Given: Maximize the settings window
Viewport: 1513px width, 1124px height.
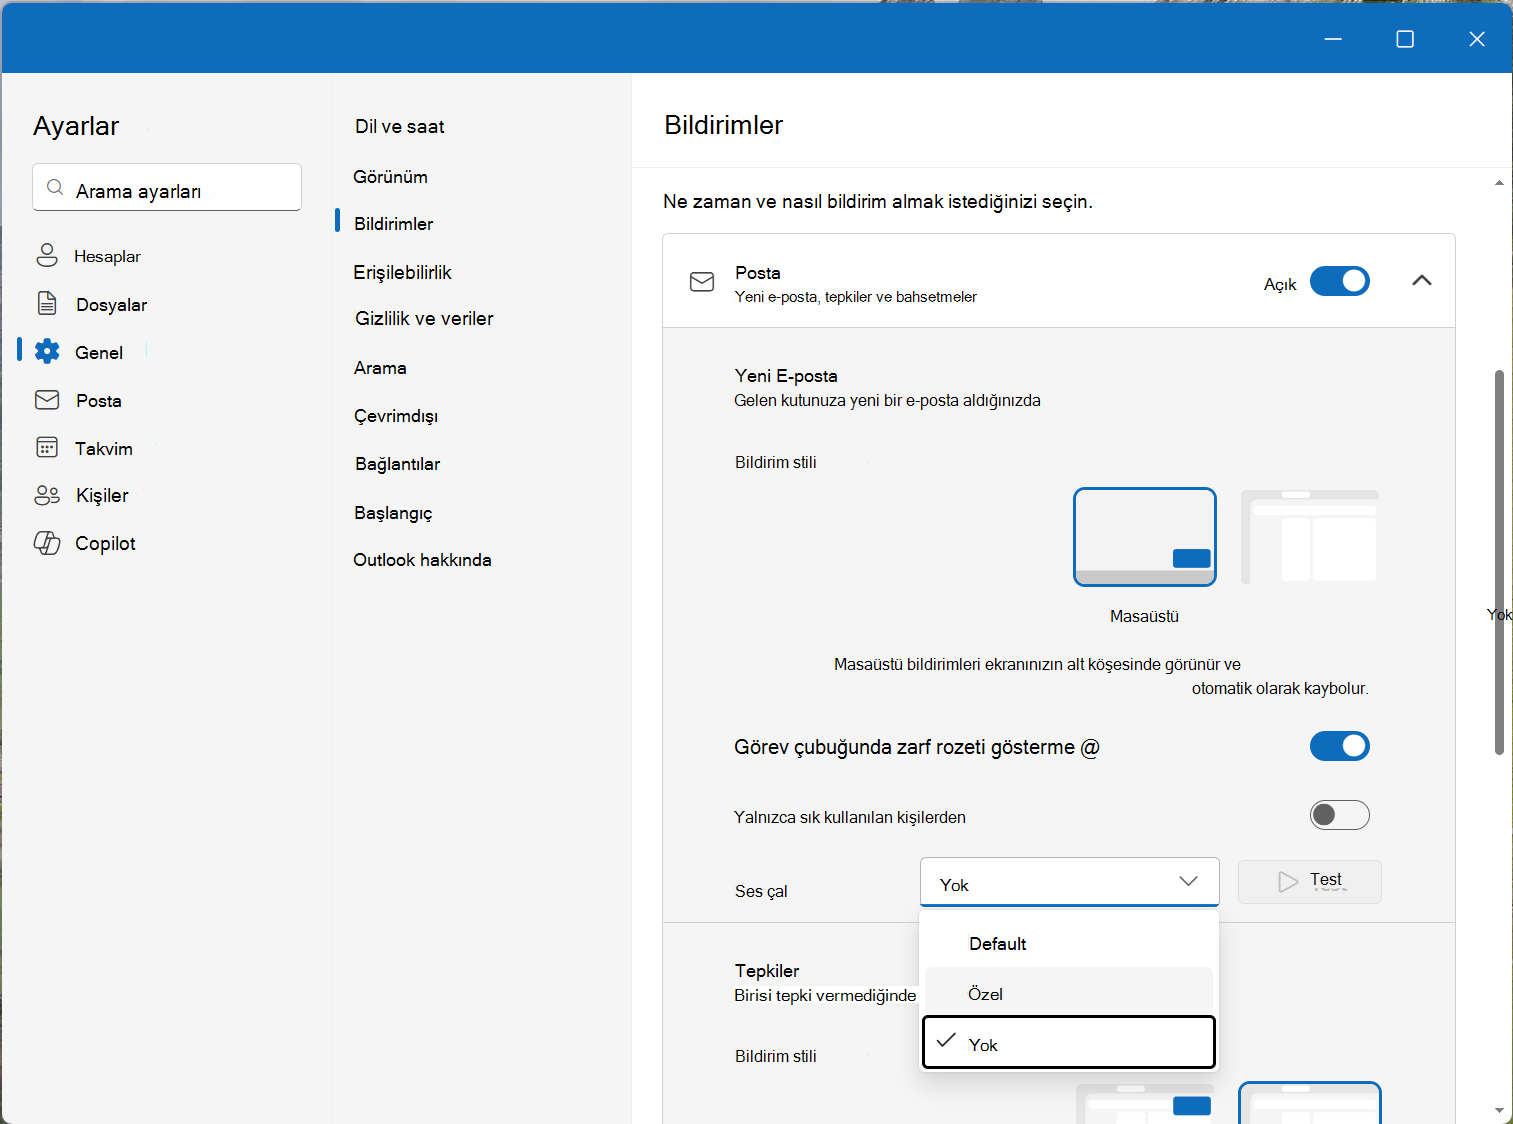Looking at the screenshot, I should point(1405,39).
